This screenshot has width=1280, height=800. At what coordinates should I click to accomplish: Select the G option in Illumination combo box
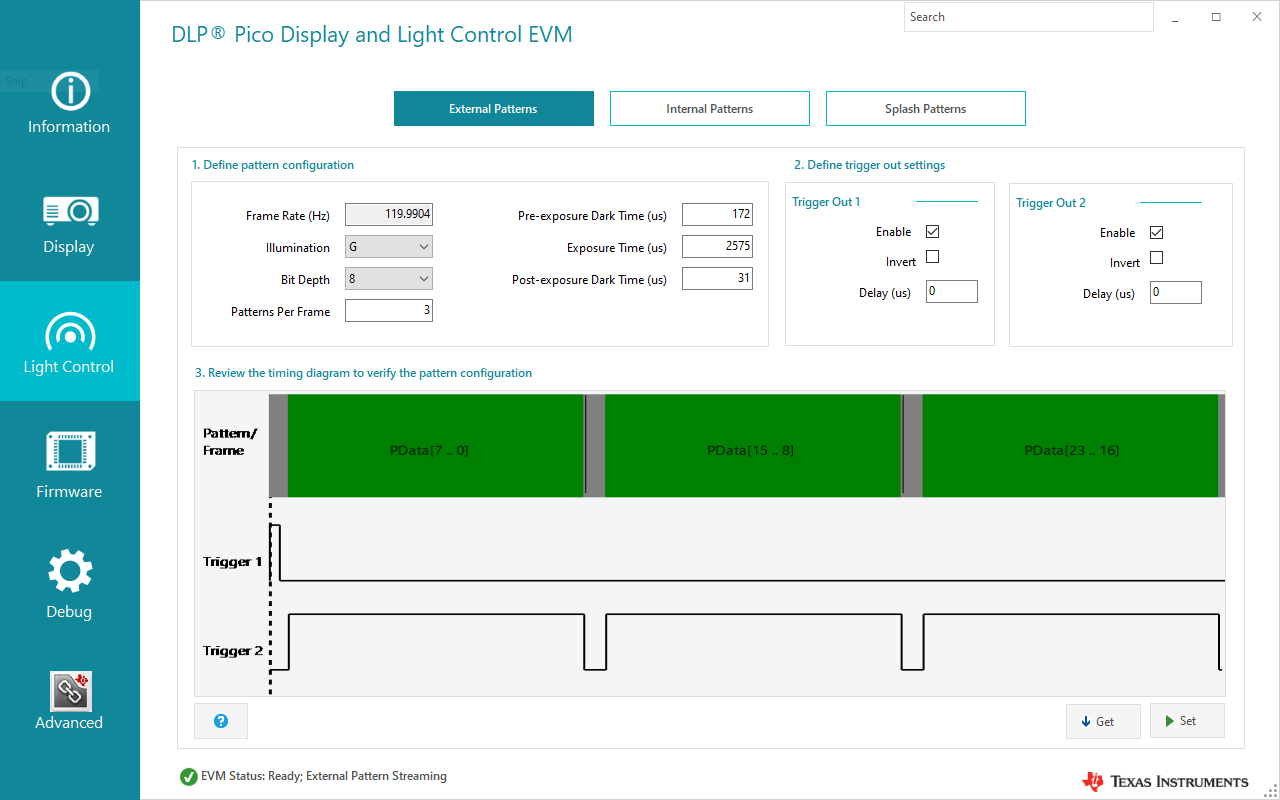[x=388, y=246]
